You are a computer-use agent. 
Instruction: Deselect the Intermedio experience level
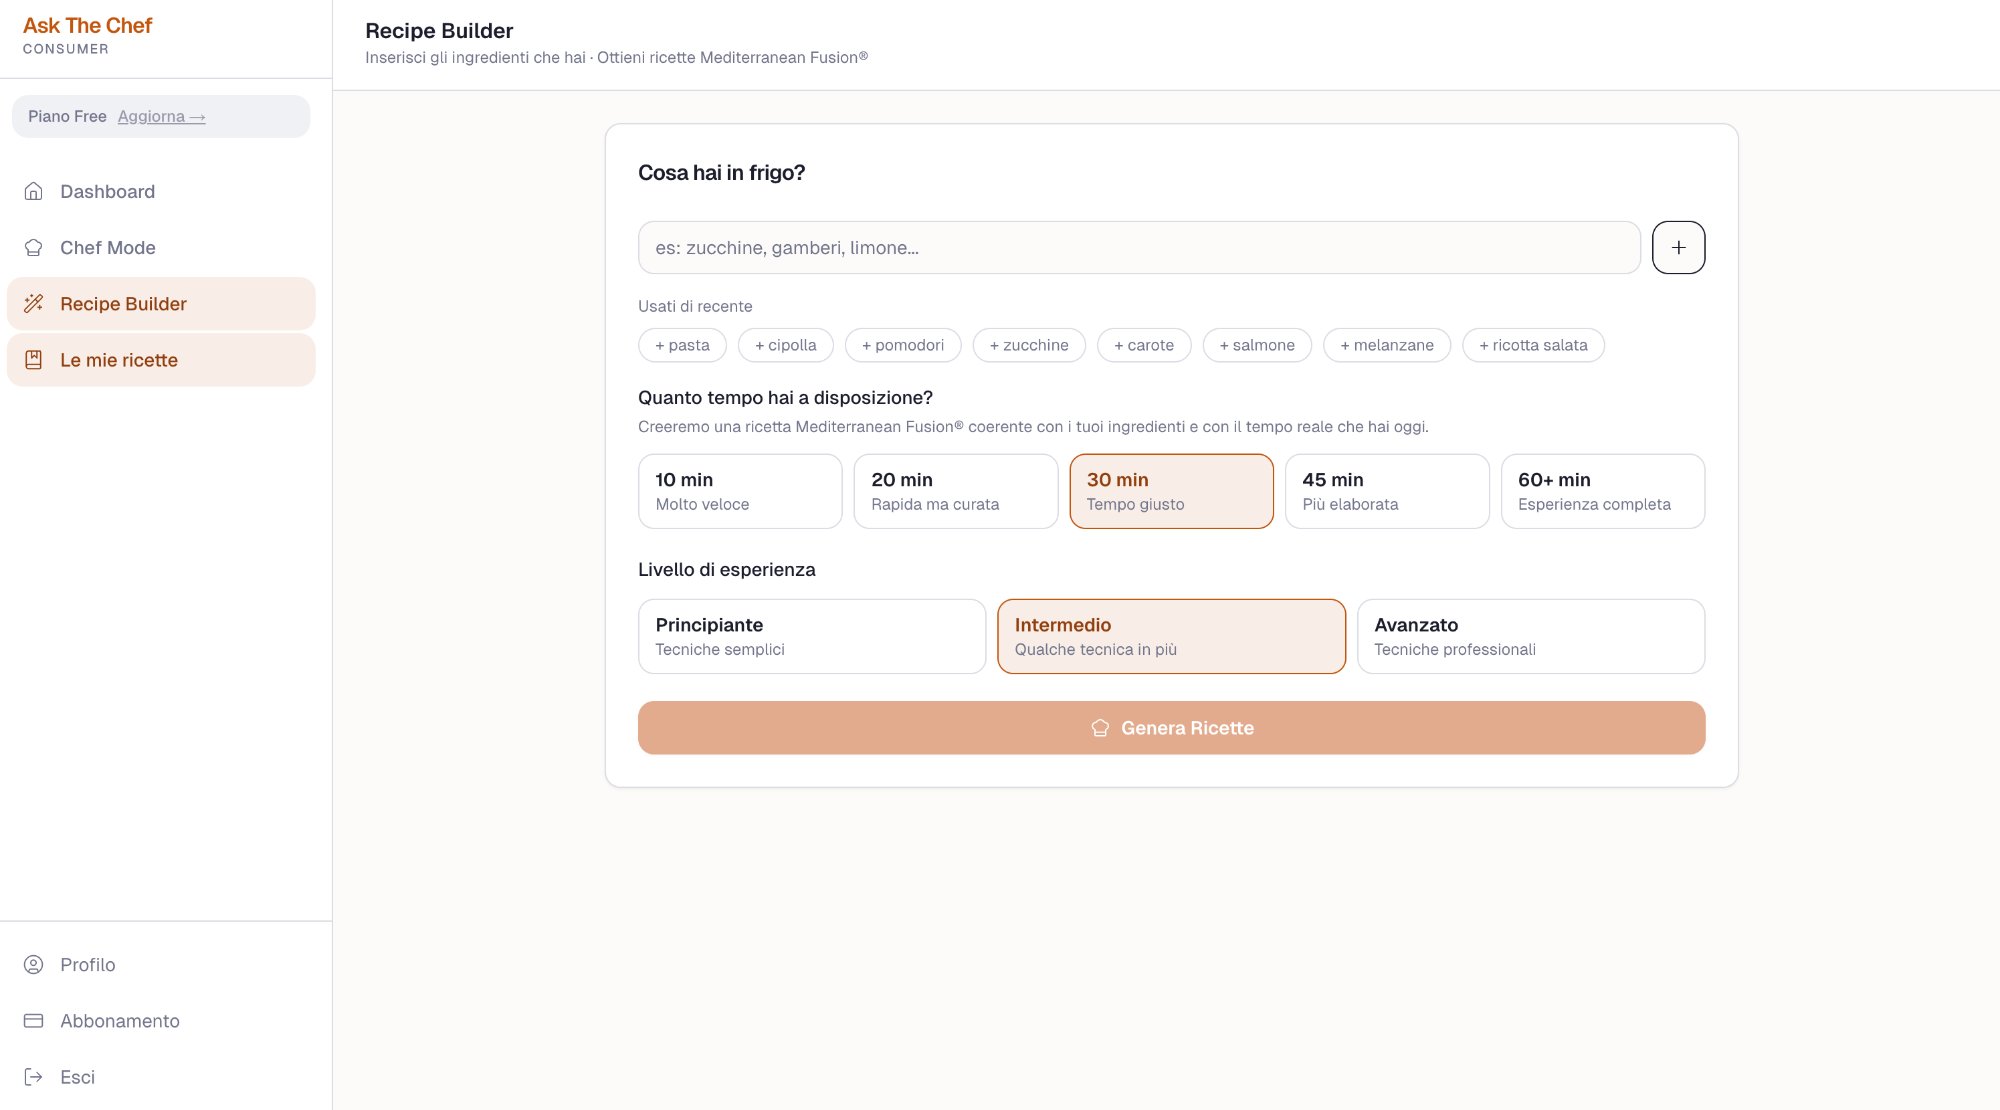(x=1171, y=636)
